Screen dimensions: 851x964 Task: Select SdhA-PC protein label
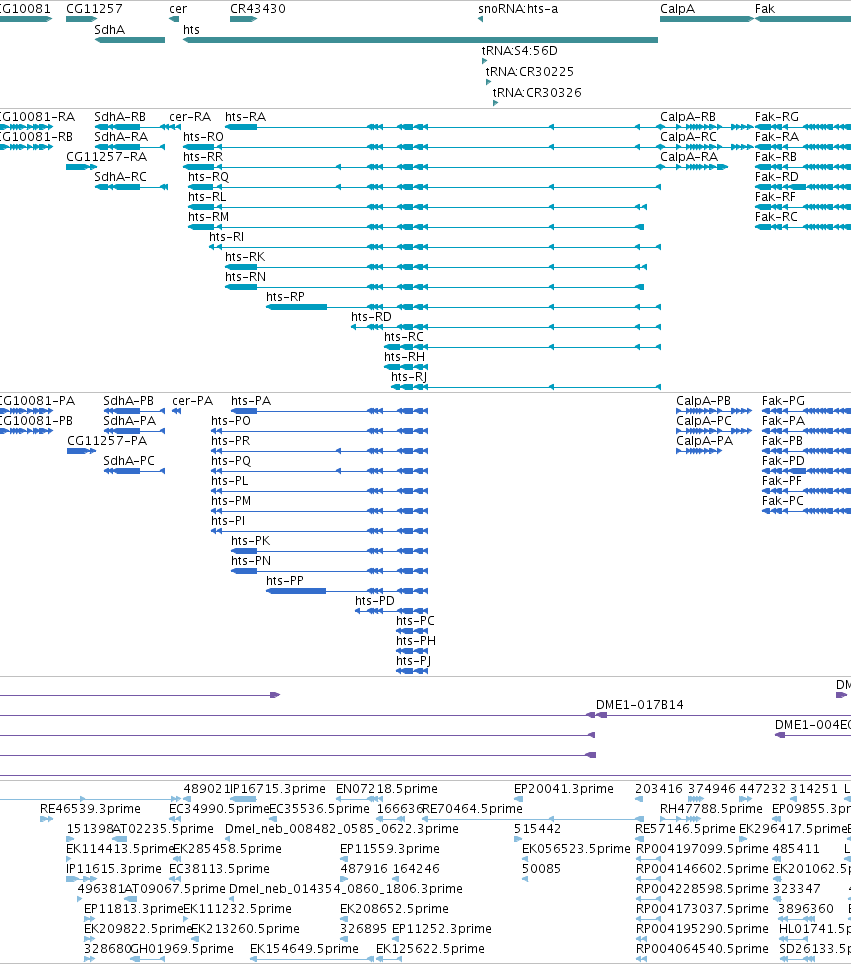point(129,460)
